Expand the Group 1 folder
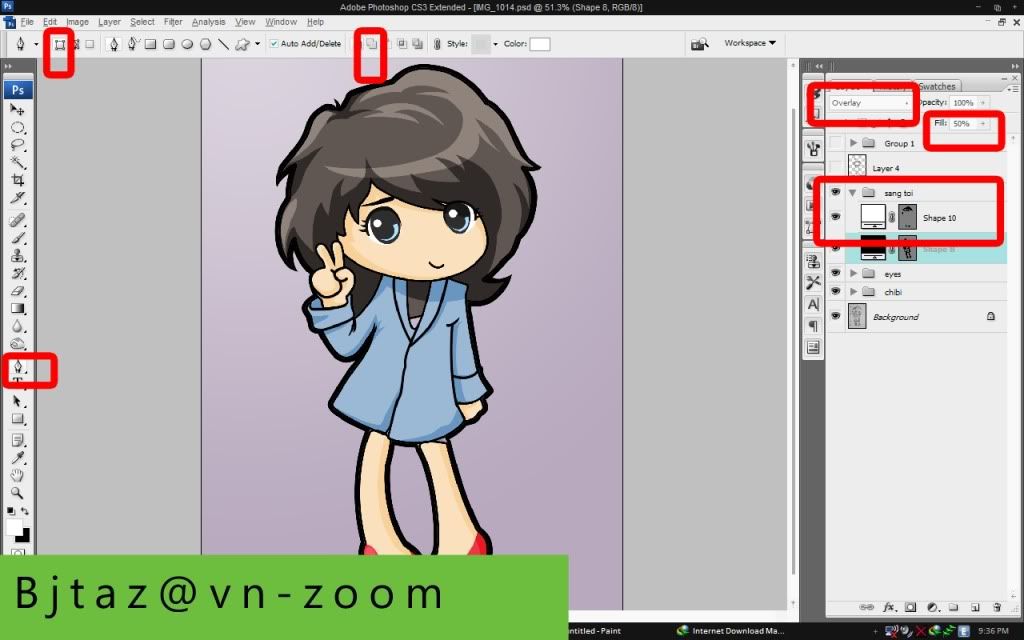 pos(854,142)
